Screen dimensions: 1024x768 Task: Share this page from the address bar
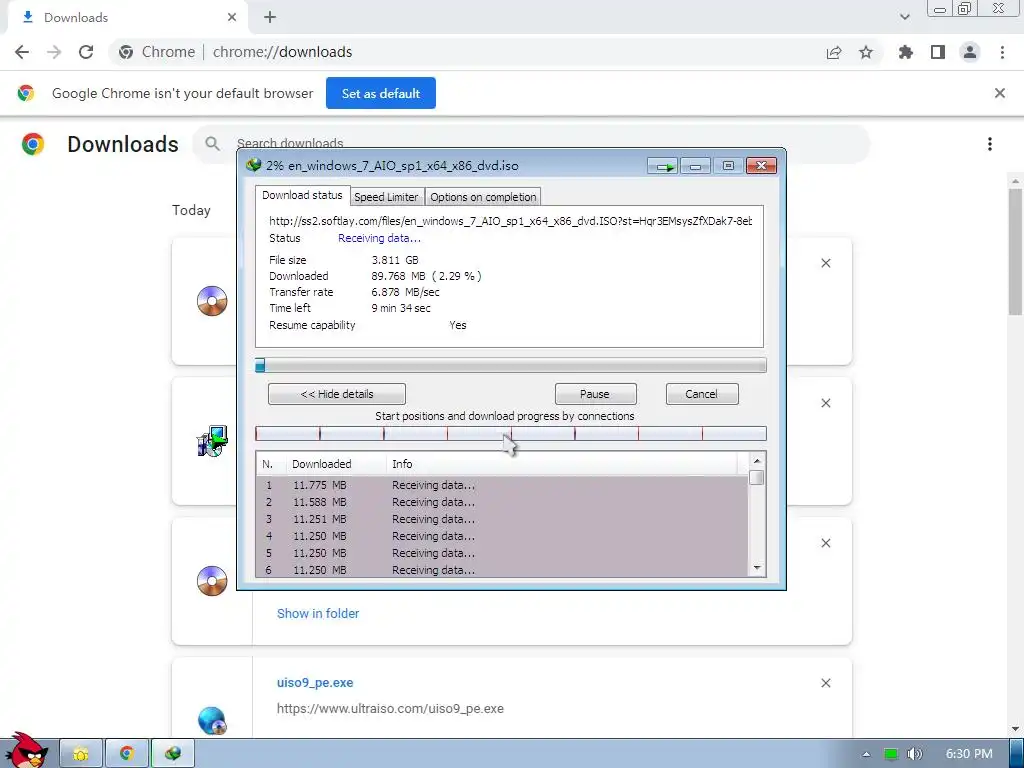pos(834,52)
